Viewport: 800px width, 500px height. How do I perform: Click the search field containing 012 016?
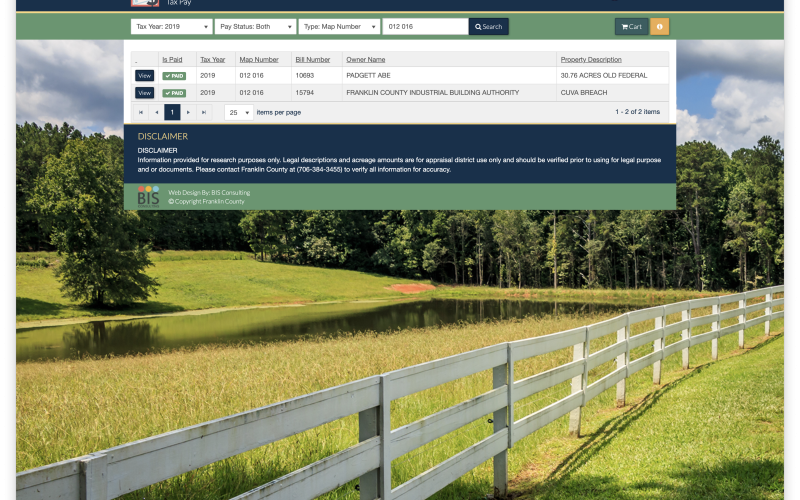[426, 27]
